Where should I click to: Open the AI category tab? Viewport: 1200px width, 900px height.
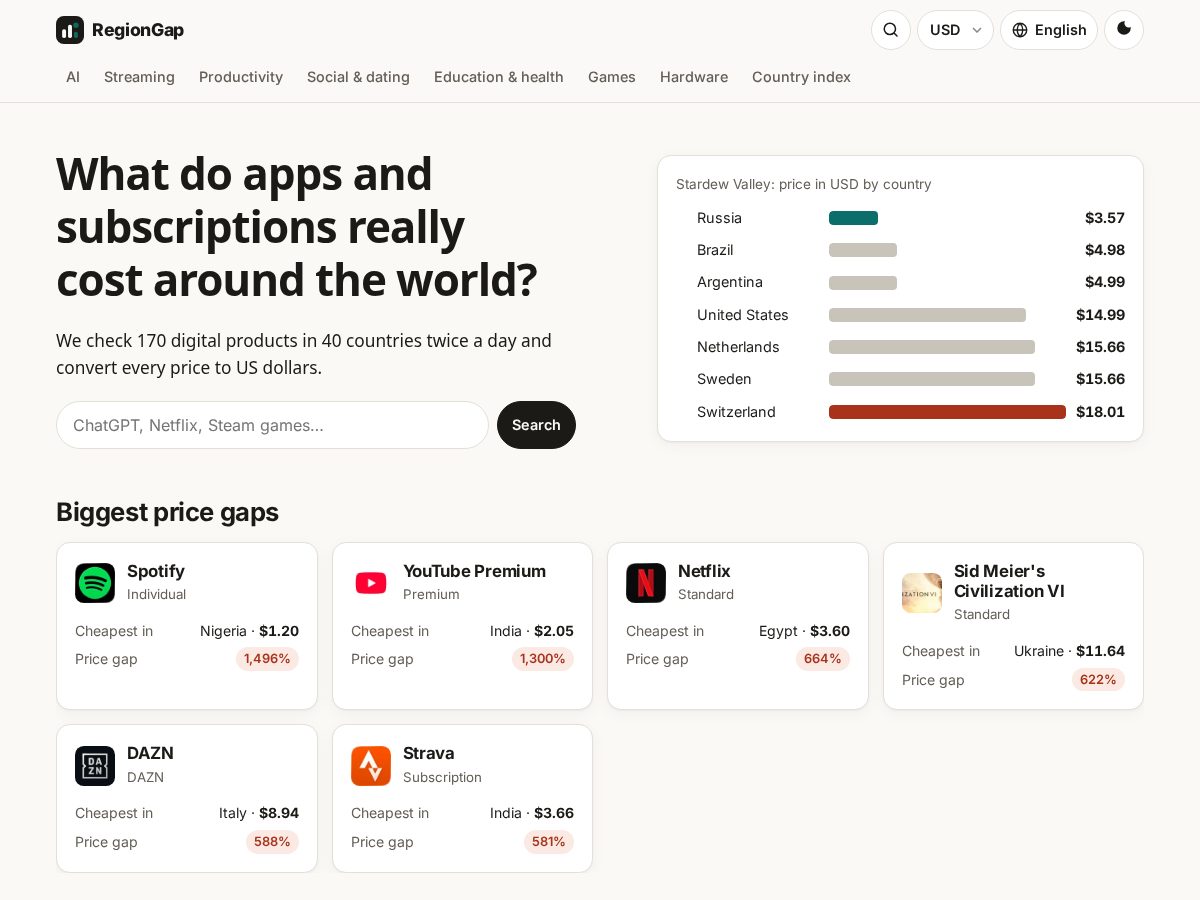73,77
